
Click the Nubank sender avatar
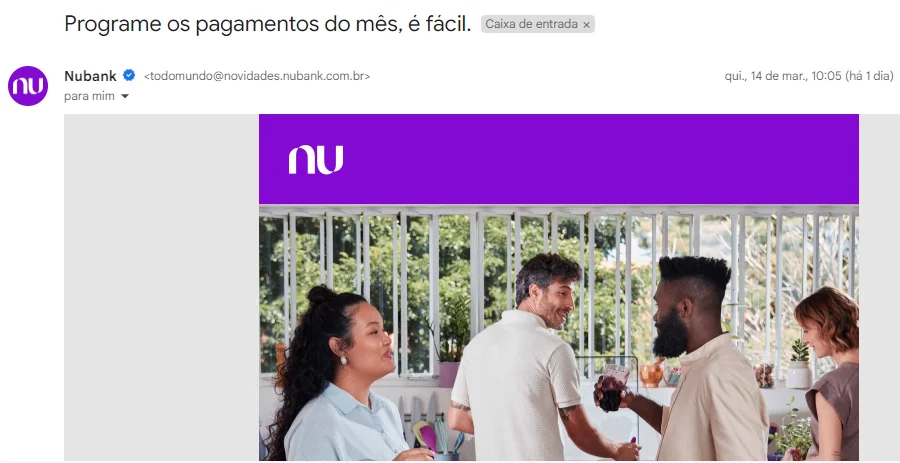coord(28,86)
